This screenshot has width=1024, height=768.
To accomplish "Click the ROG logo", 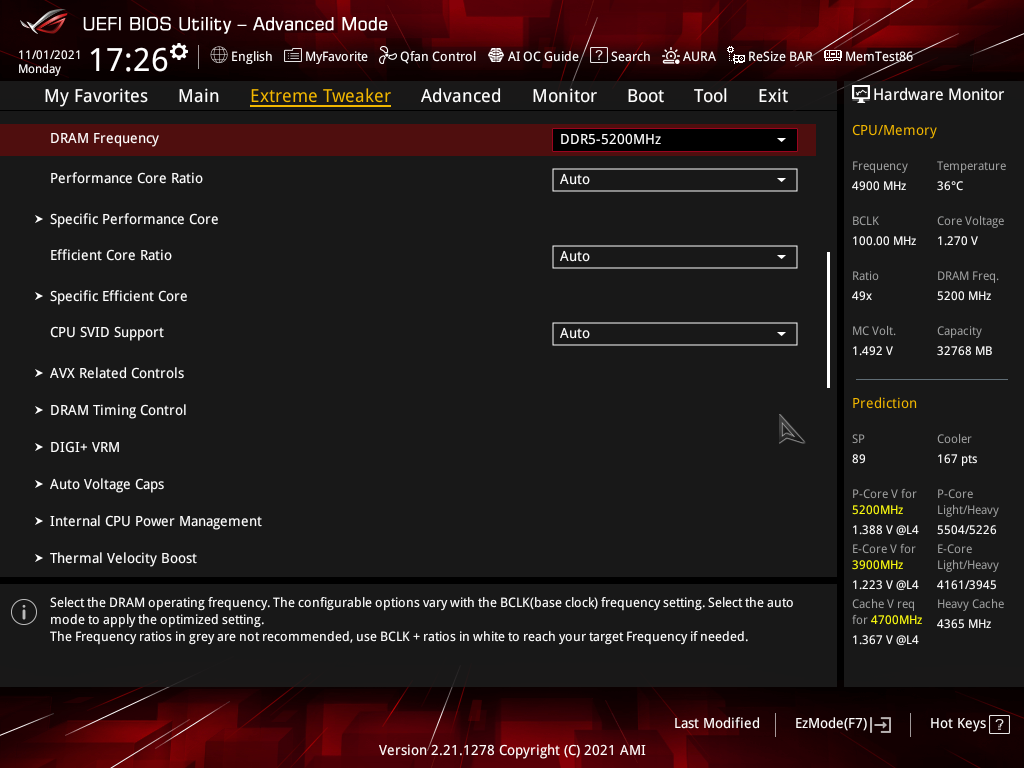I will click(x=44, y=22).
